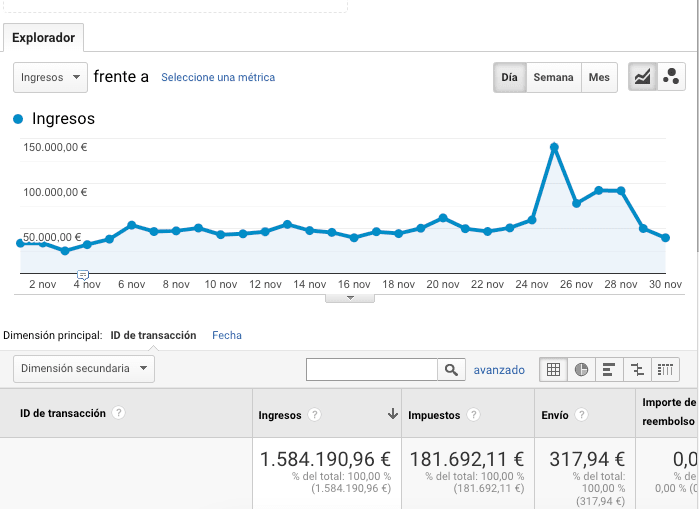This screenshot has height=509, width=699.
Task: Switch primary dimension to Fecha
Action: 227,336
